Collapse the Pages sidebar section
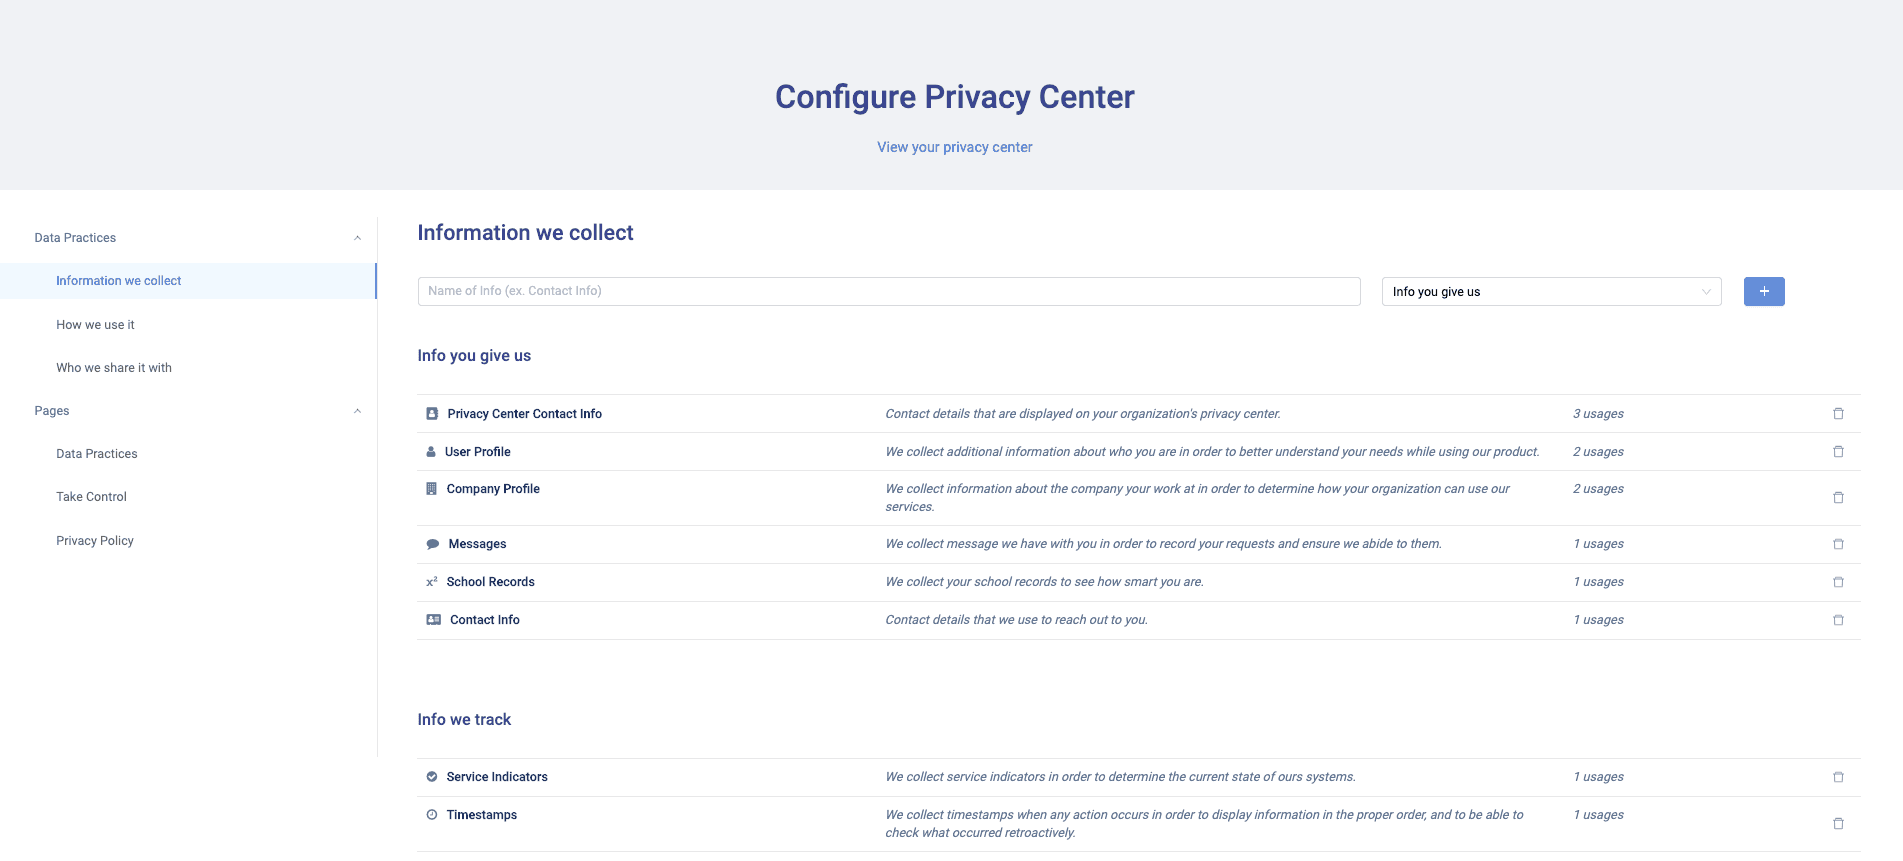The width and height of the screenshot is (1903, 861). [357, 411]
